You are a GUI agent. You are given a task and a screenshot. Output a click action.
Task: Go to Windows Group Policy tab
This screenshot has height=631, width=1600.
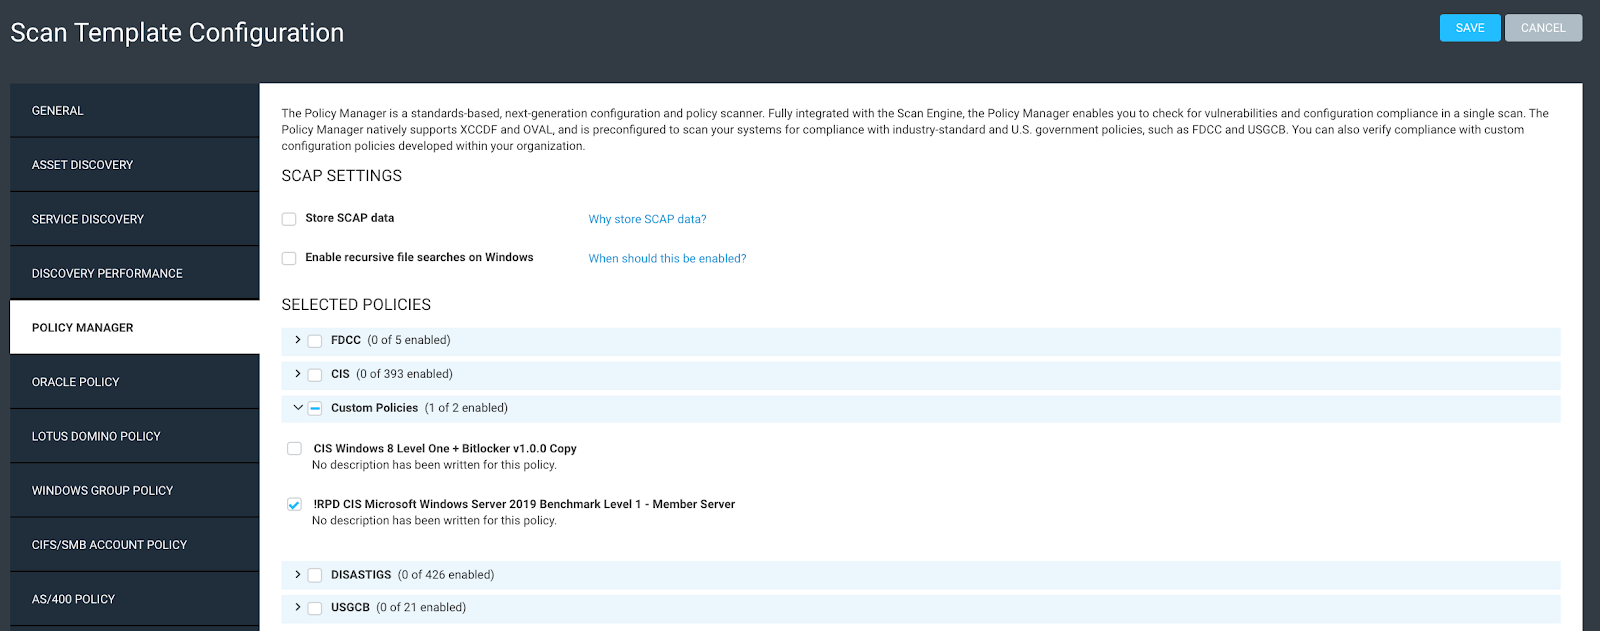134,491
